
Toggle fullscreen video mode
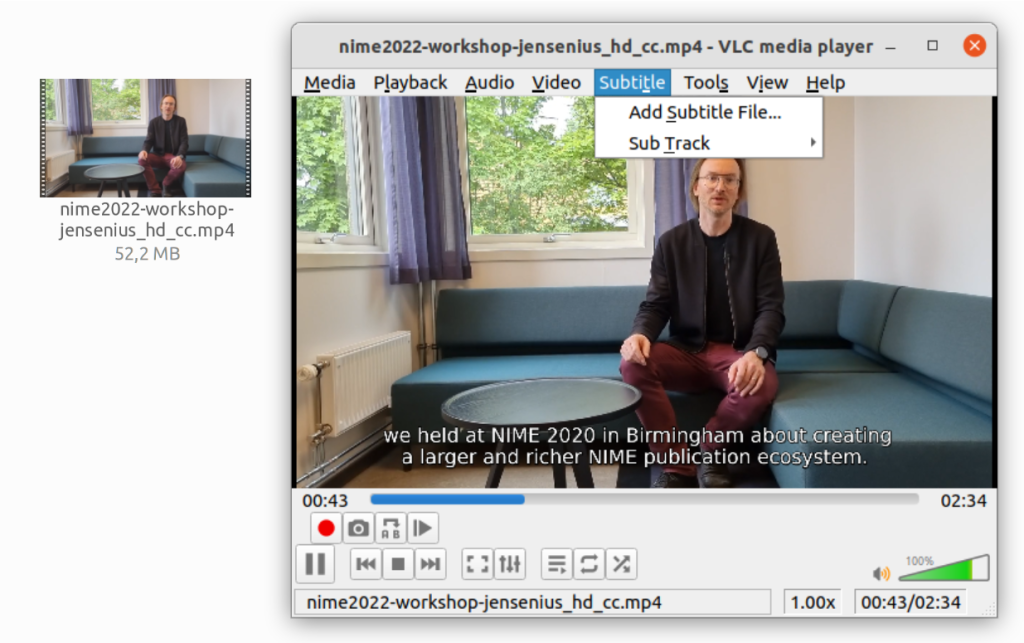tap(477, 564)
